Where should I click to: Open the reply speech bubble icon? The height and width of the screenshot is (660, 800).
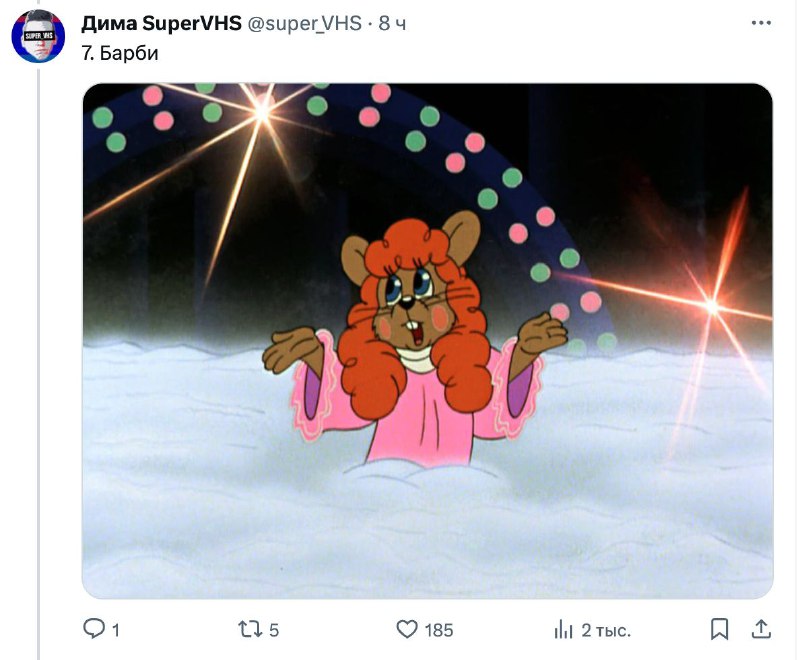[94, 629]
